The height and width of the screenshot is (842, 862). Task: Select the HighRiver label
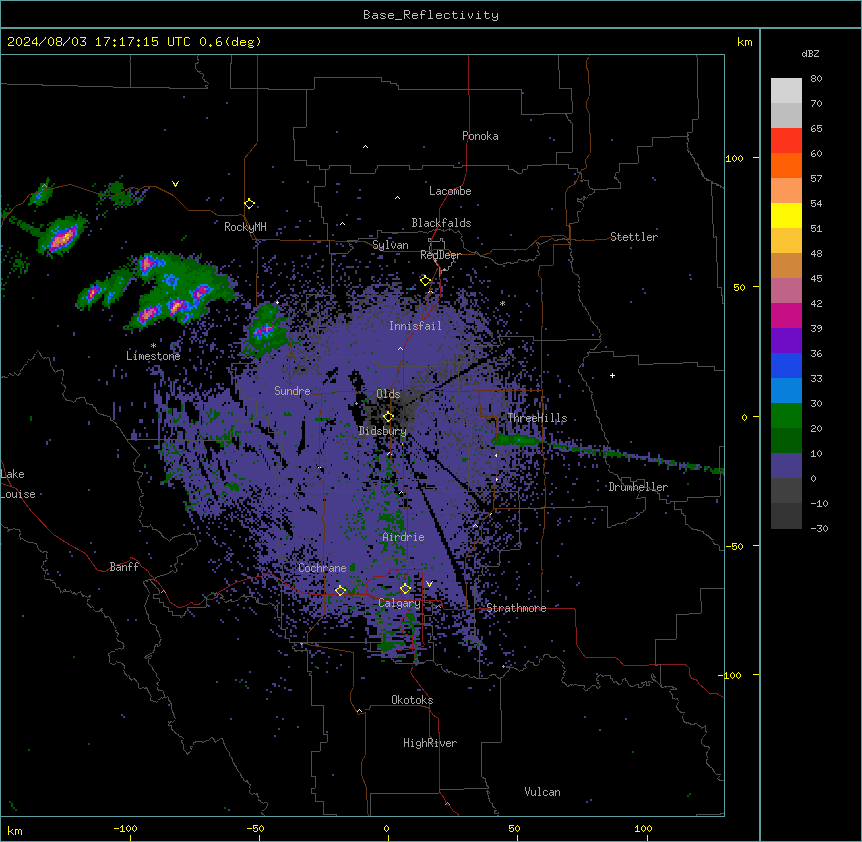[430, 743]
